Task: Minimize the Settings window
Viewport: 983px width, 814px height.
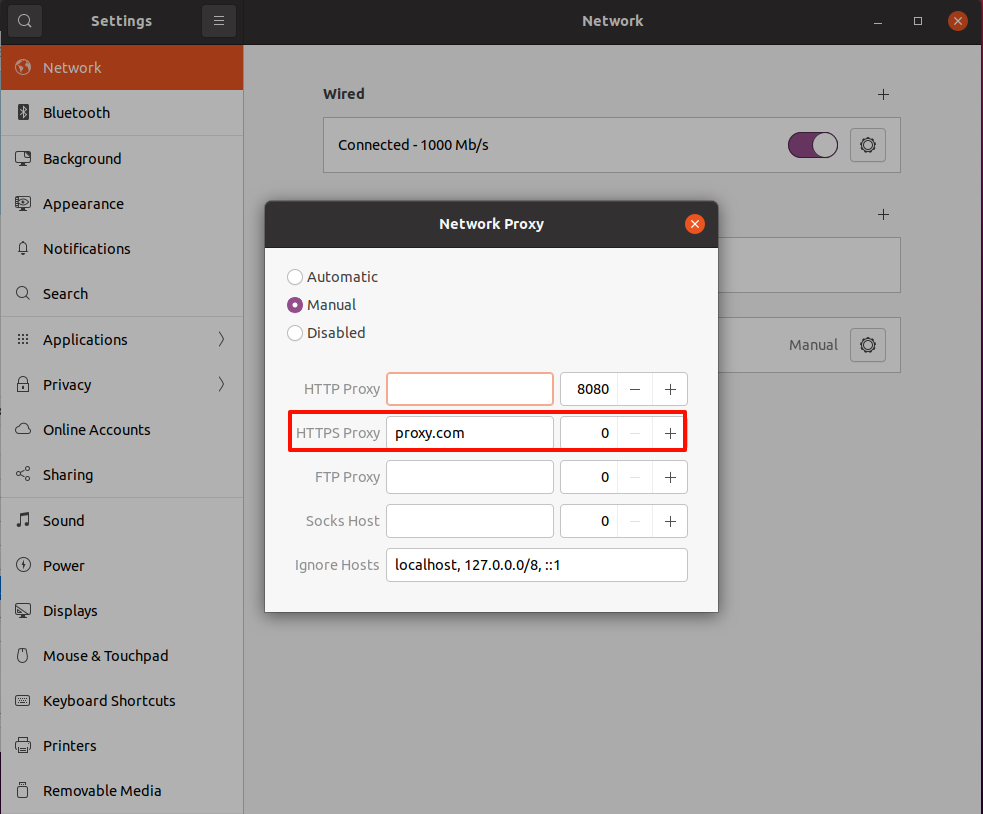Action: (878, 21)
